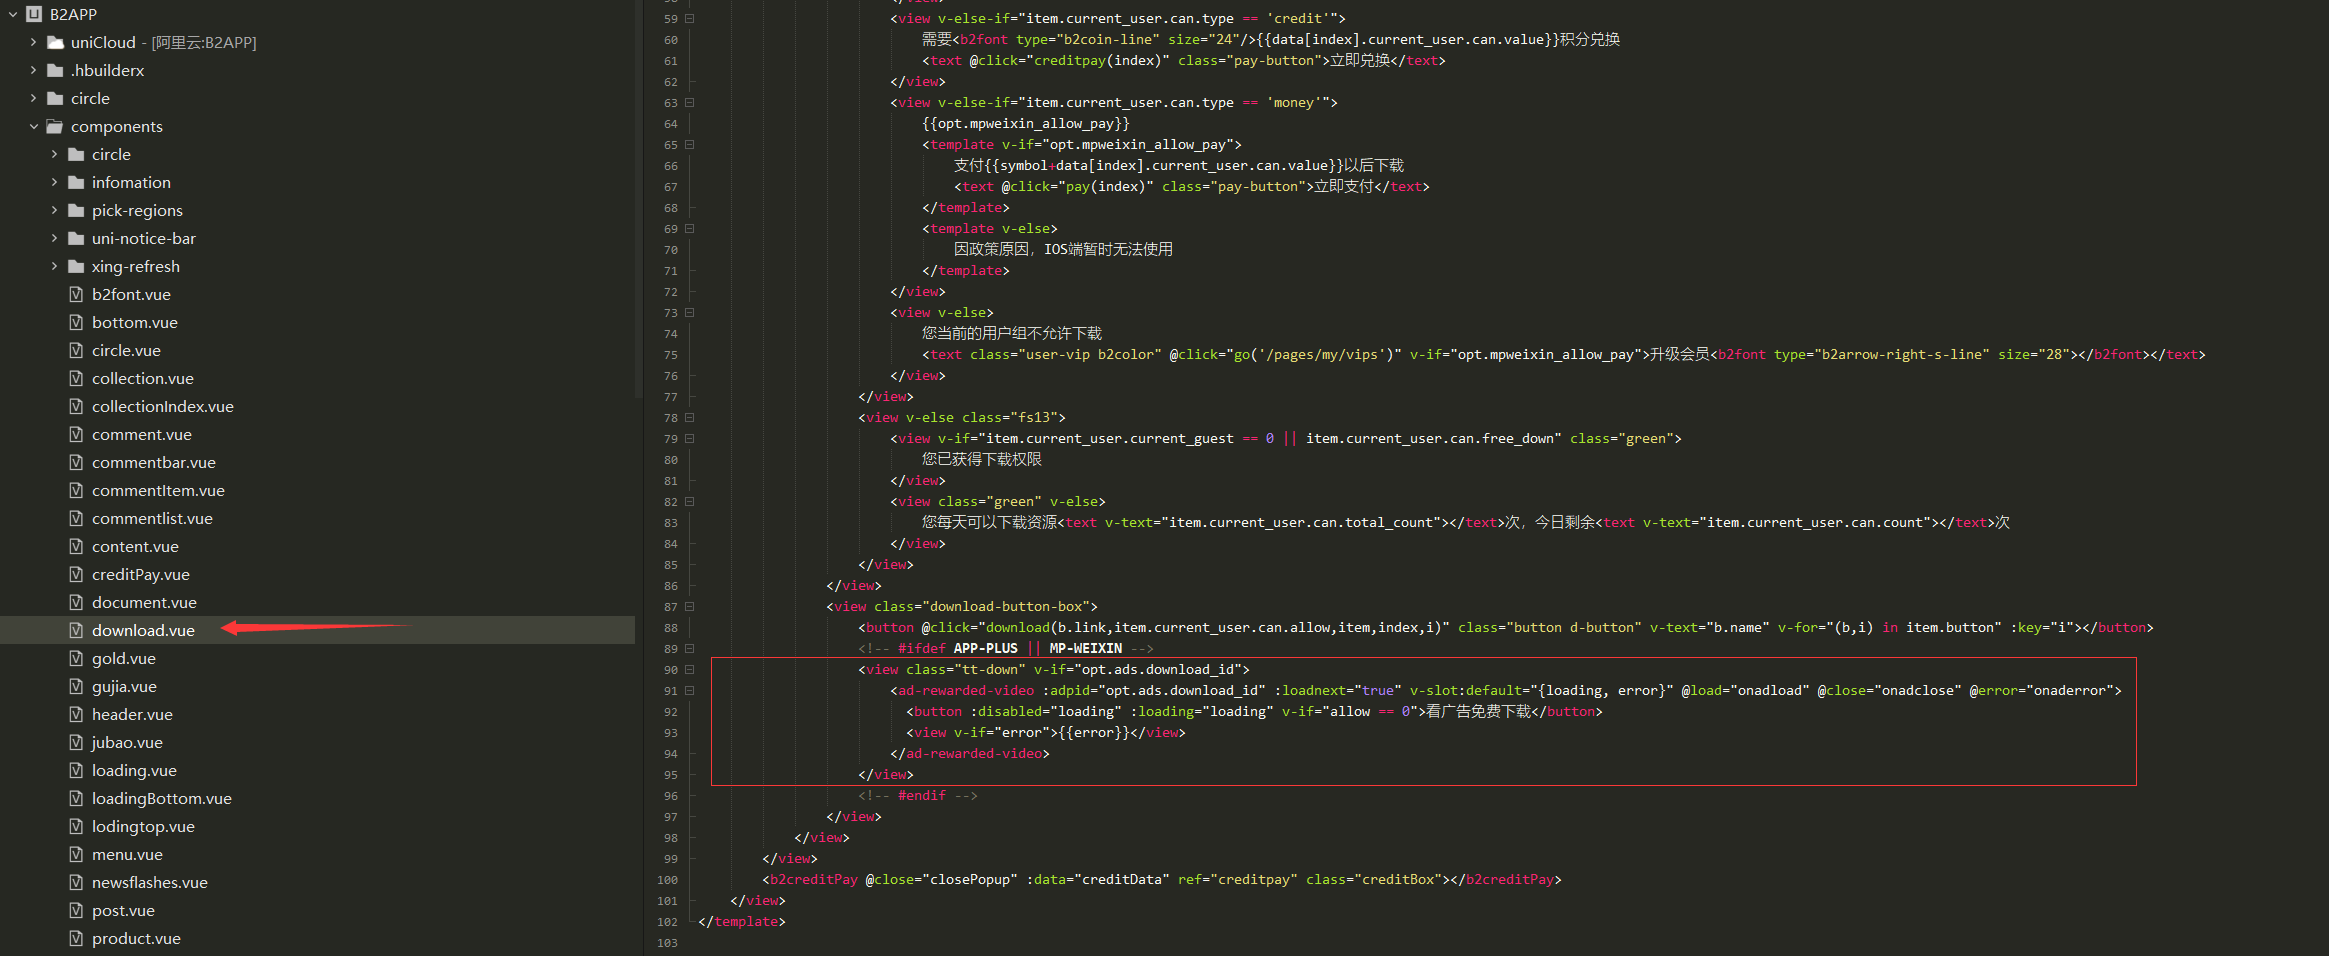Select gold.vue in the project tree
Screen dimensions: 2329x956
tap(123, 658)
